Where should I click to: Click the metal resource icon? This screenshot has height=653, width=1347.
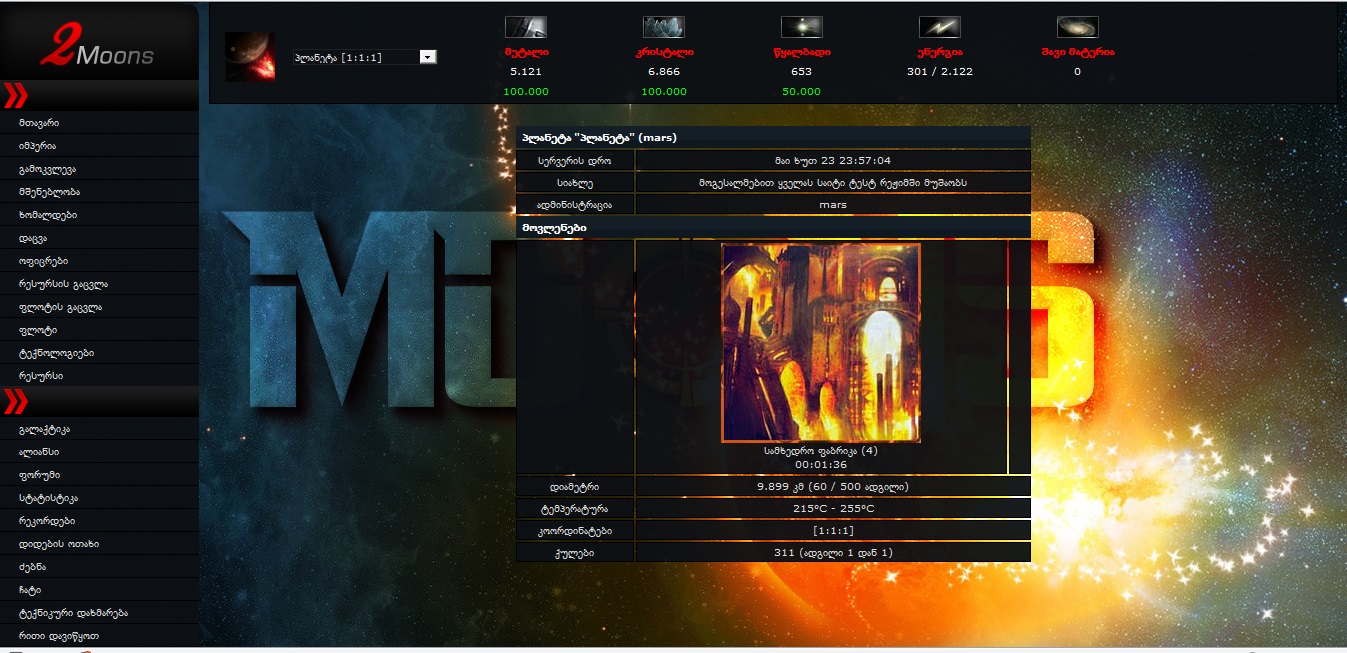coord(525,27)
